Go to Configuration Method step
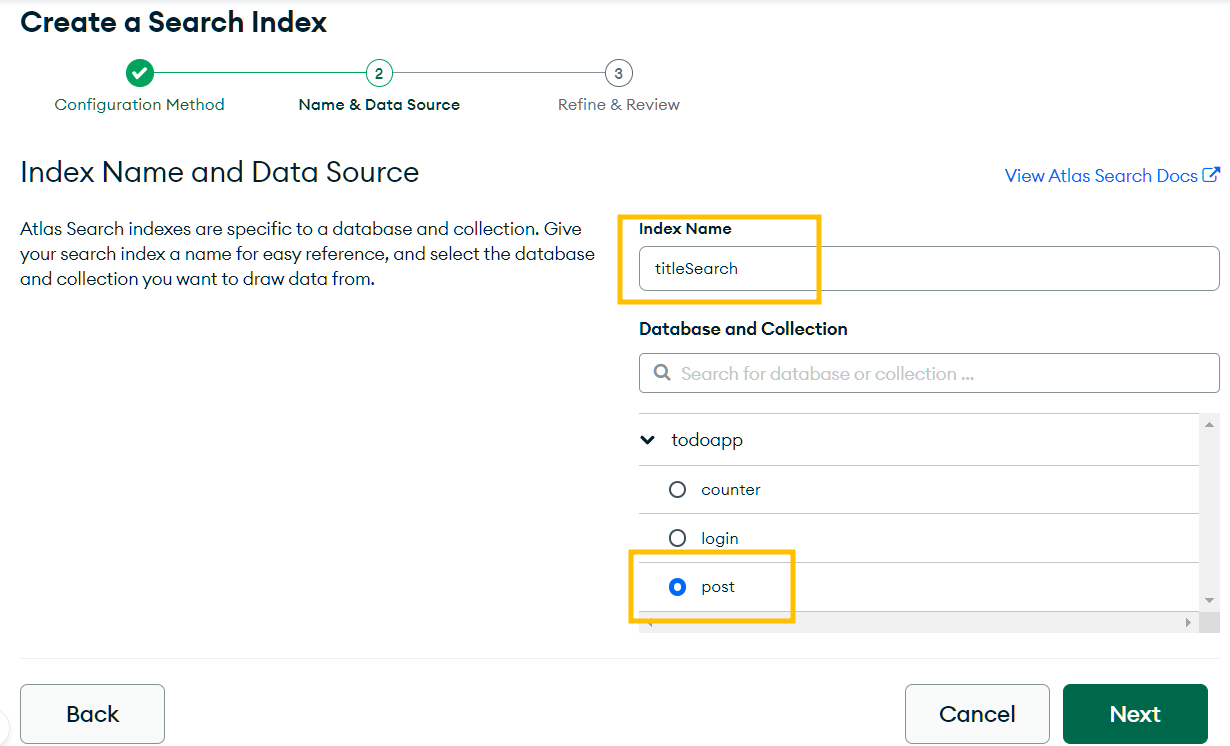 (x=140, y=105)
